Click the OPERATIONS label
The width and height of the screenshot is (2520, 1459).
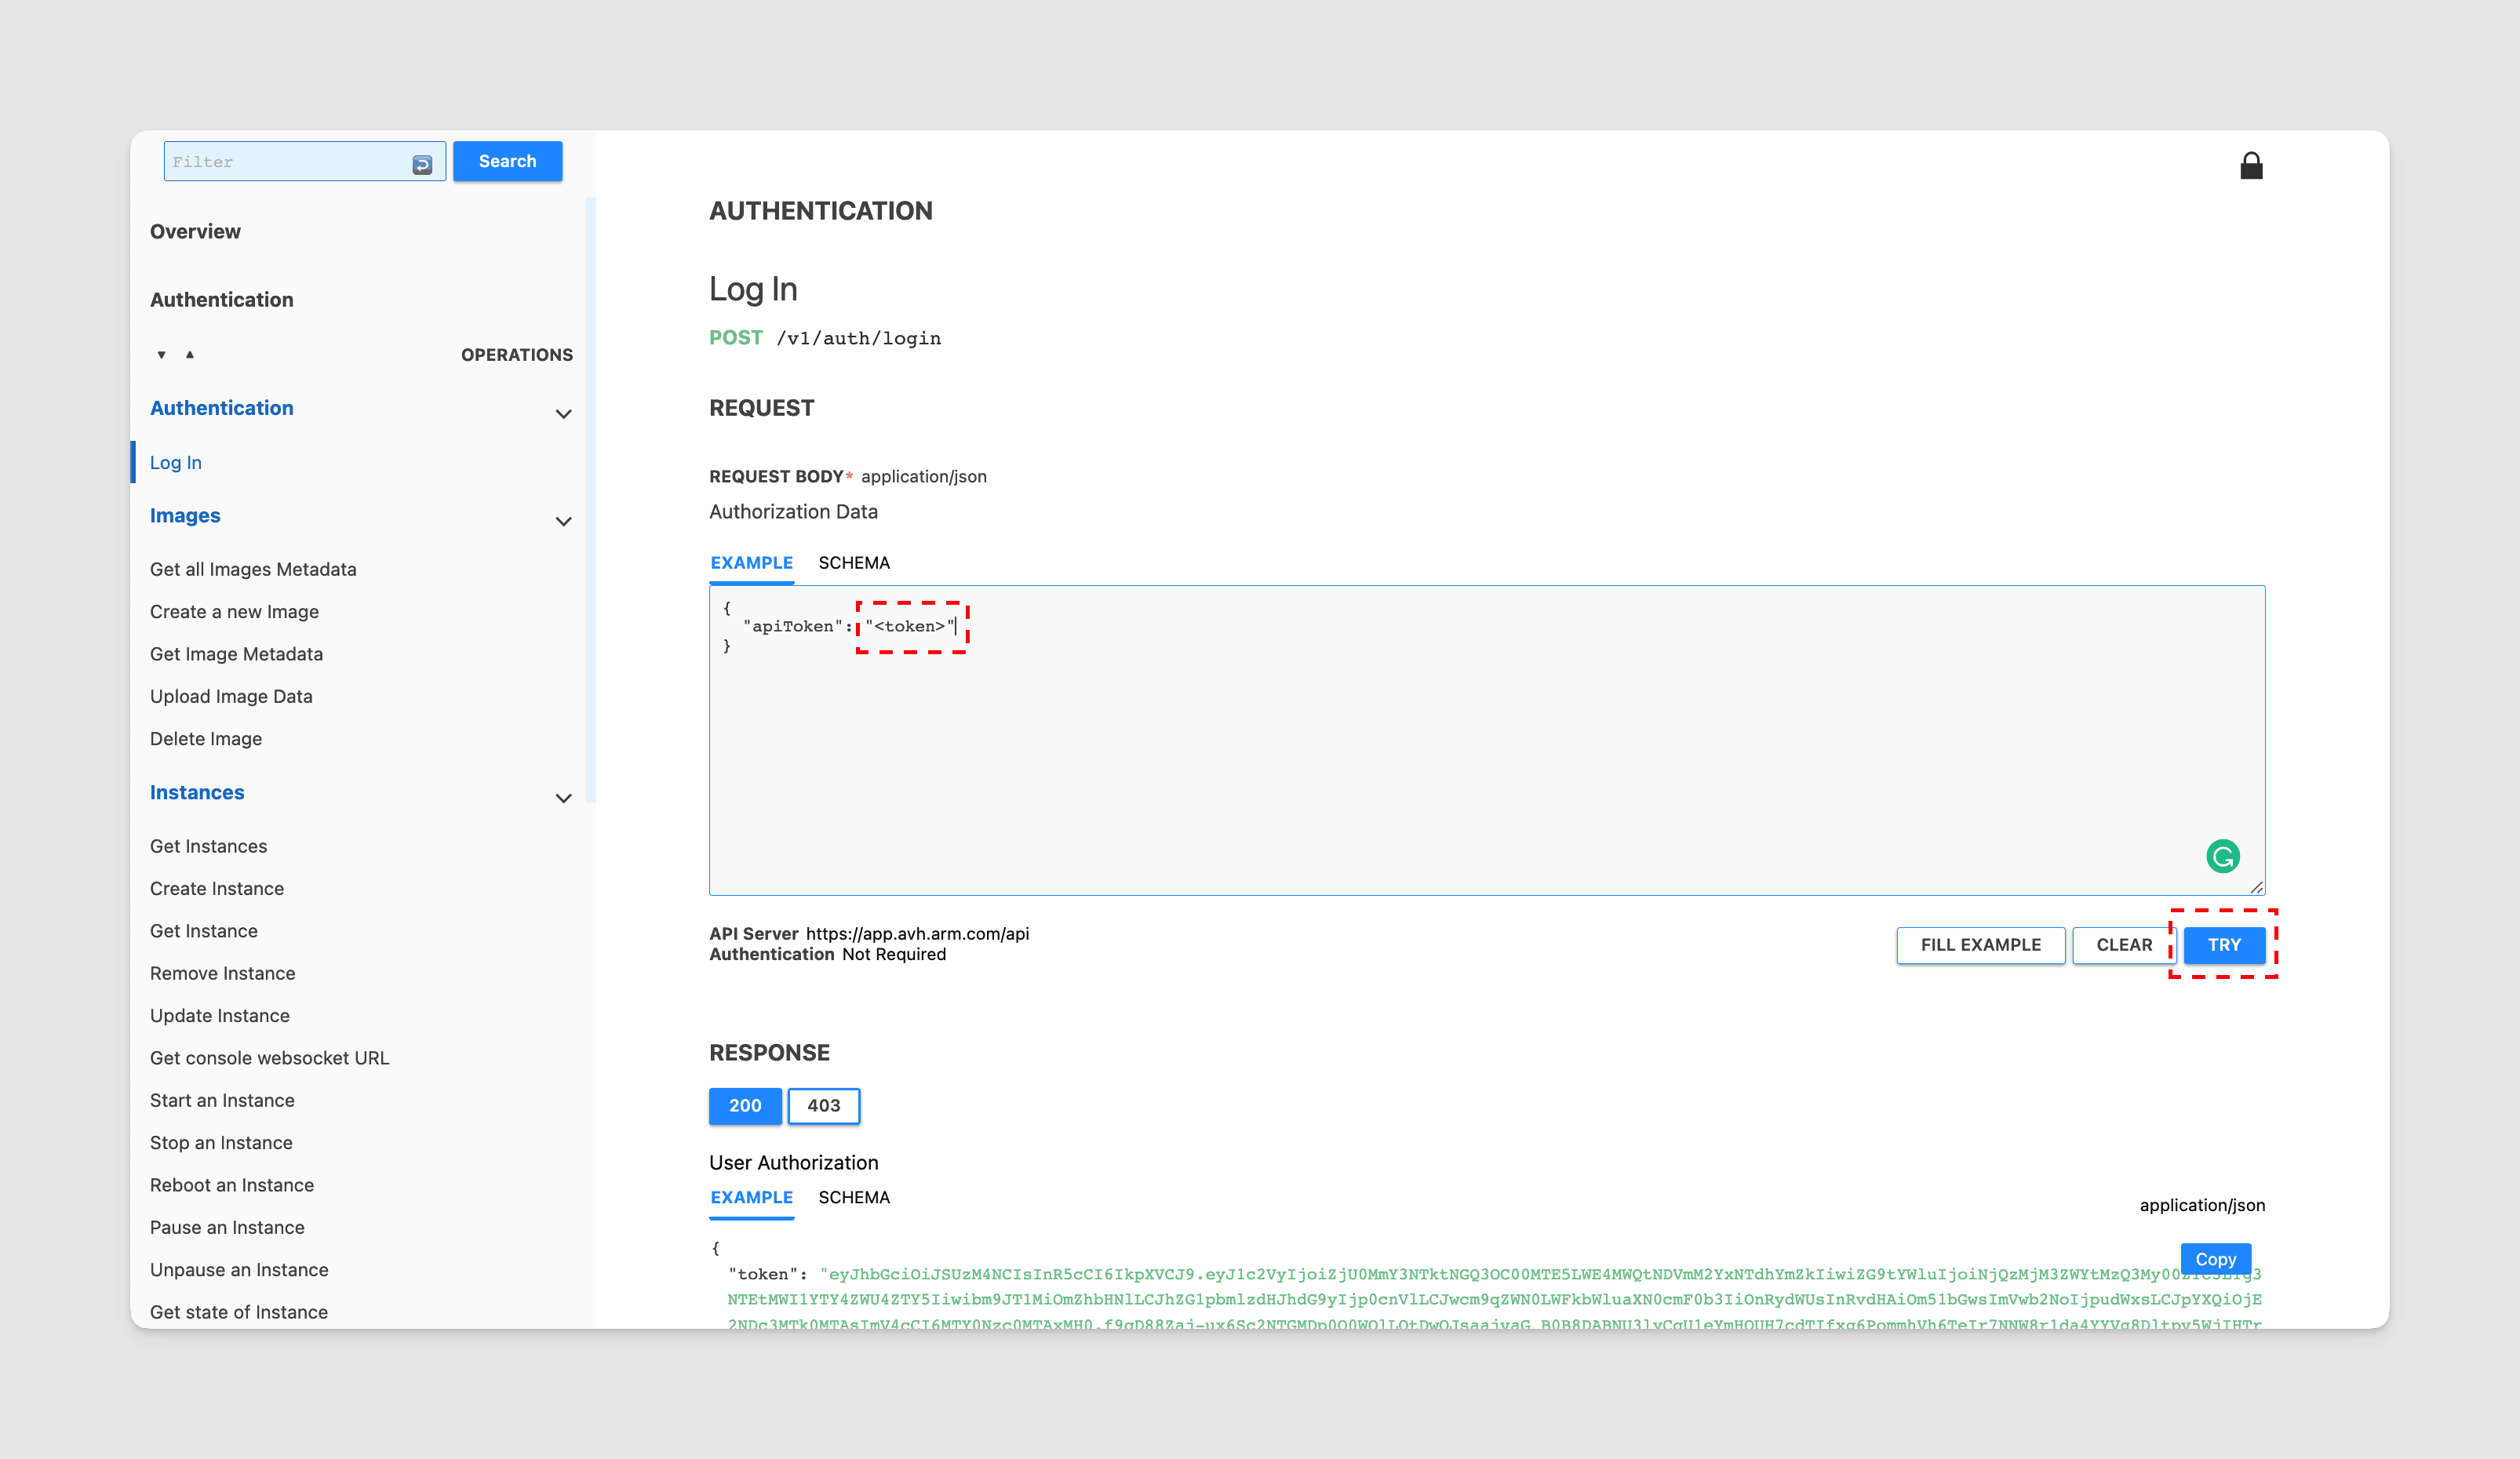pyautogui.click(x=516, y=355)
